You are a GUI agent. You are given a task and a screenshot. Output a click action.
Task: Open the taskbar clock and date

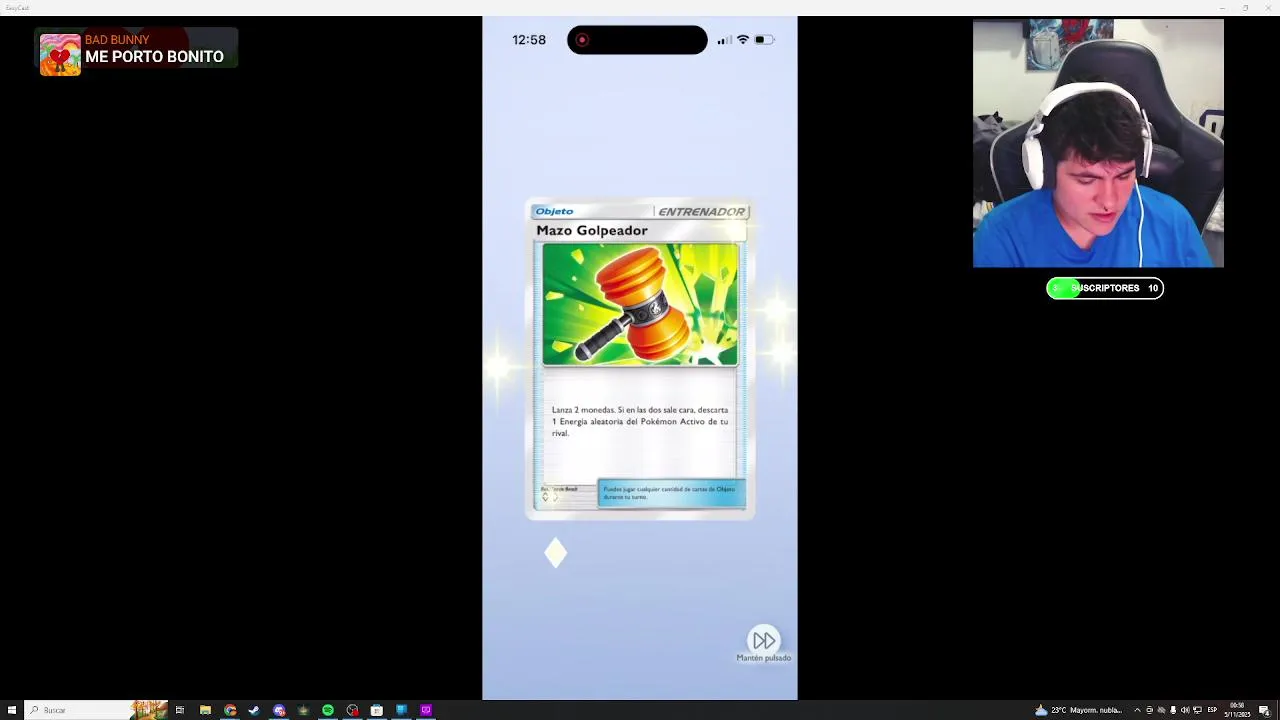pyautogui.click(x=1238, y=710)
